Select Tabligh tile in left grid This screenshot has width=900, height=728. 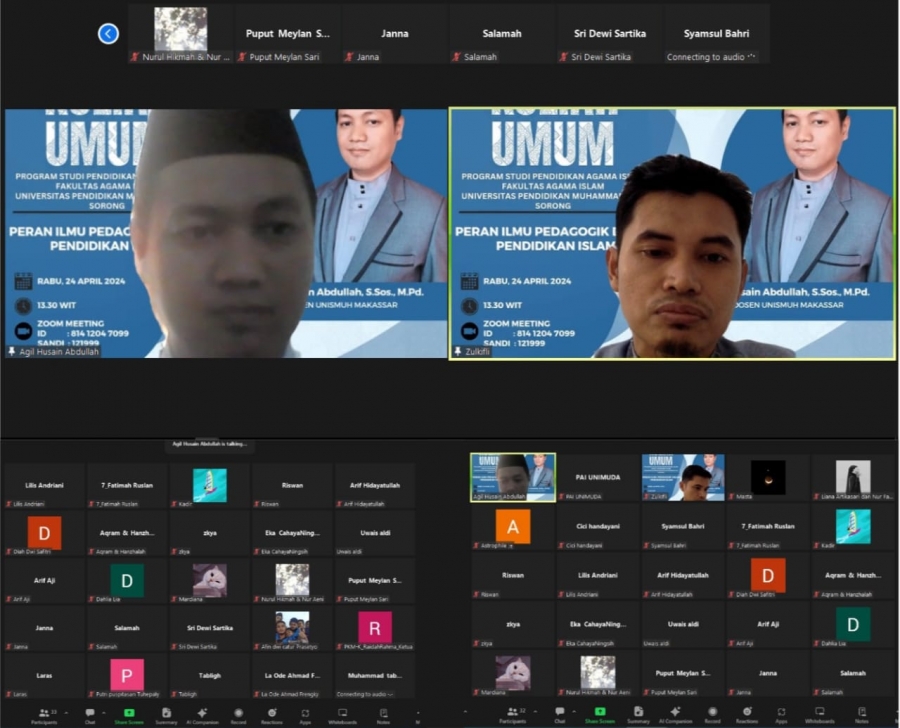pos(210,675)
